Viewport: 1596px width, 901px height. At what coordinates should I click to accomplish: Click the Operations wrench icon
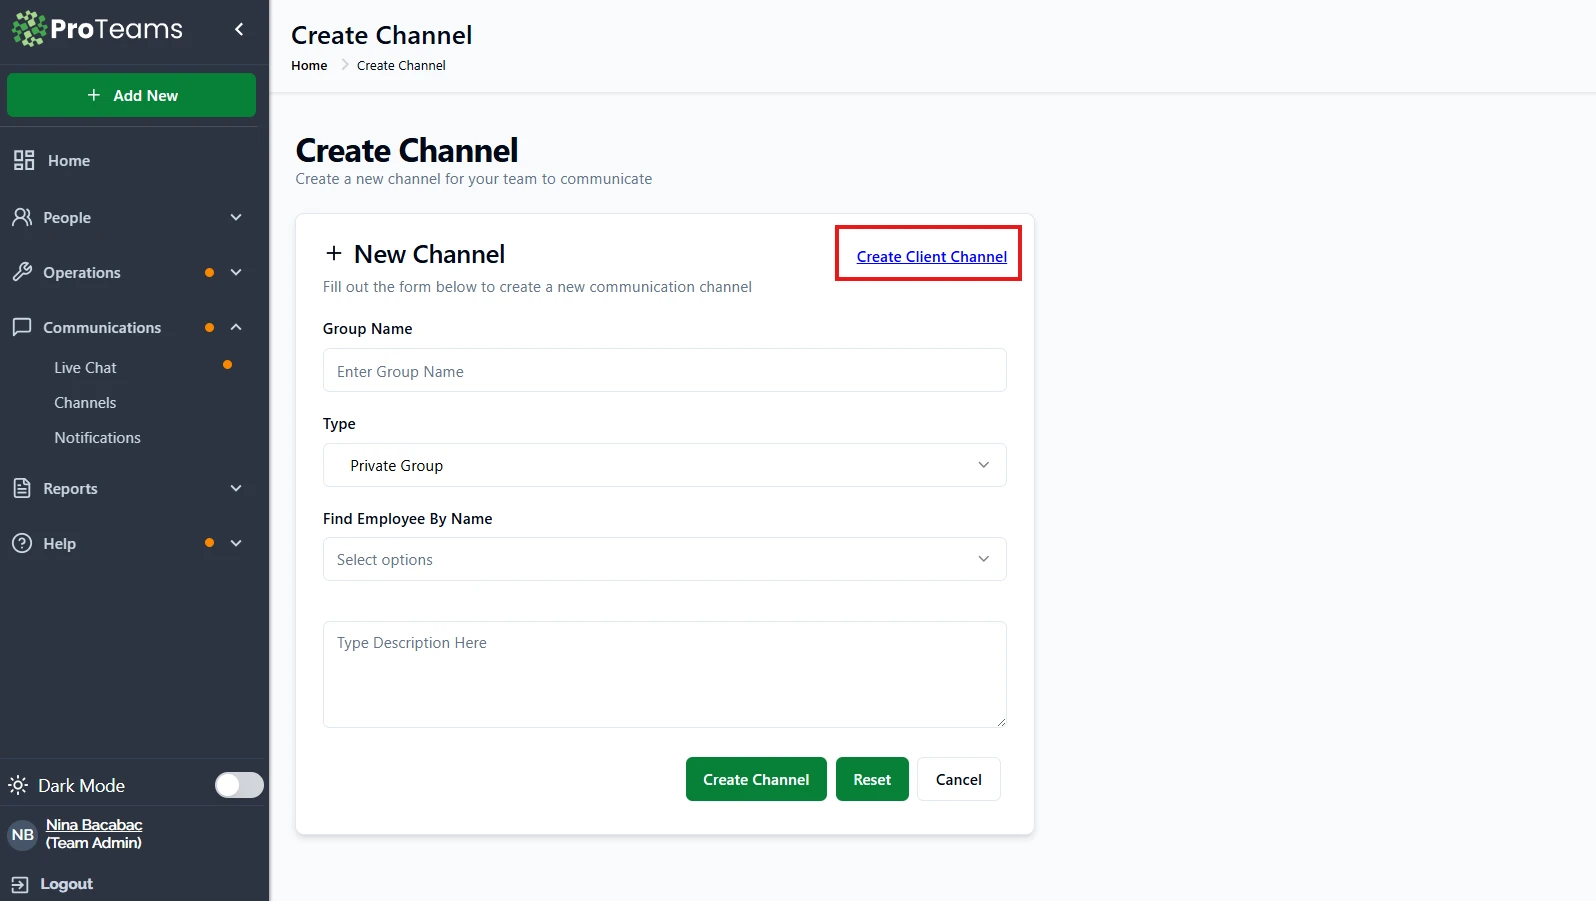tap(22, 272)
